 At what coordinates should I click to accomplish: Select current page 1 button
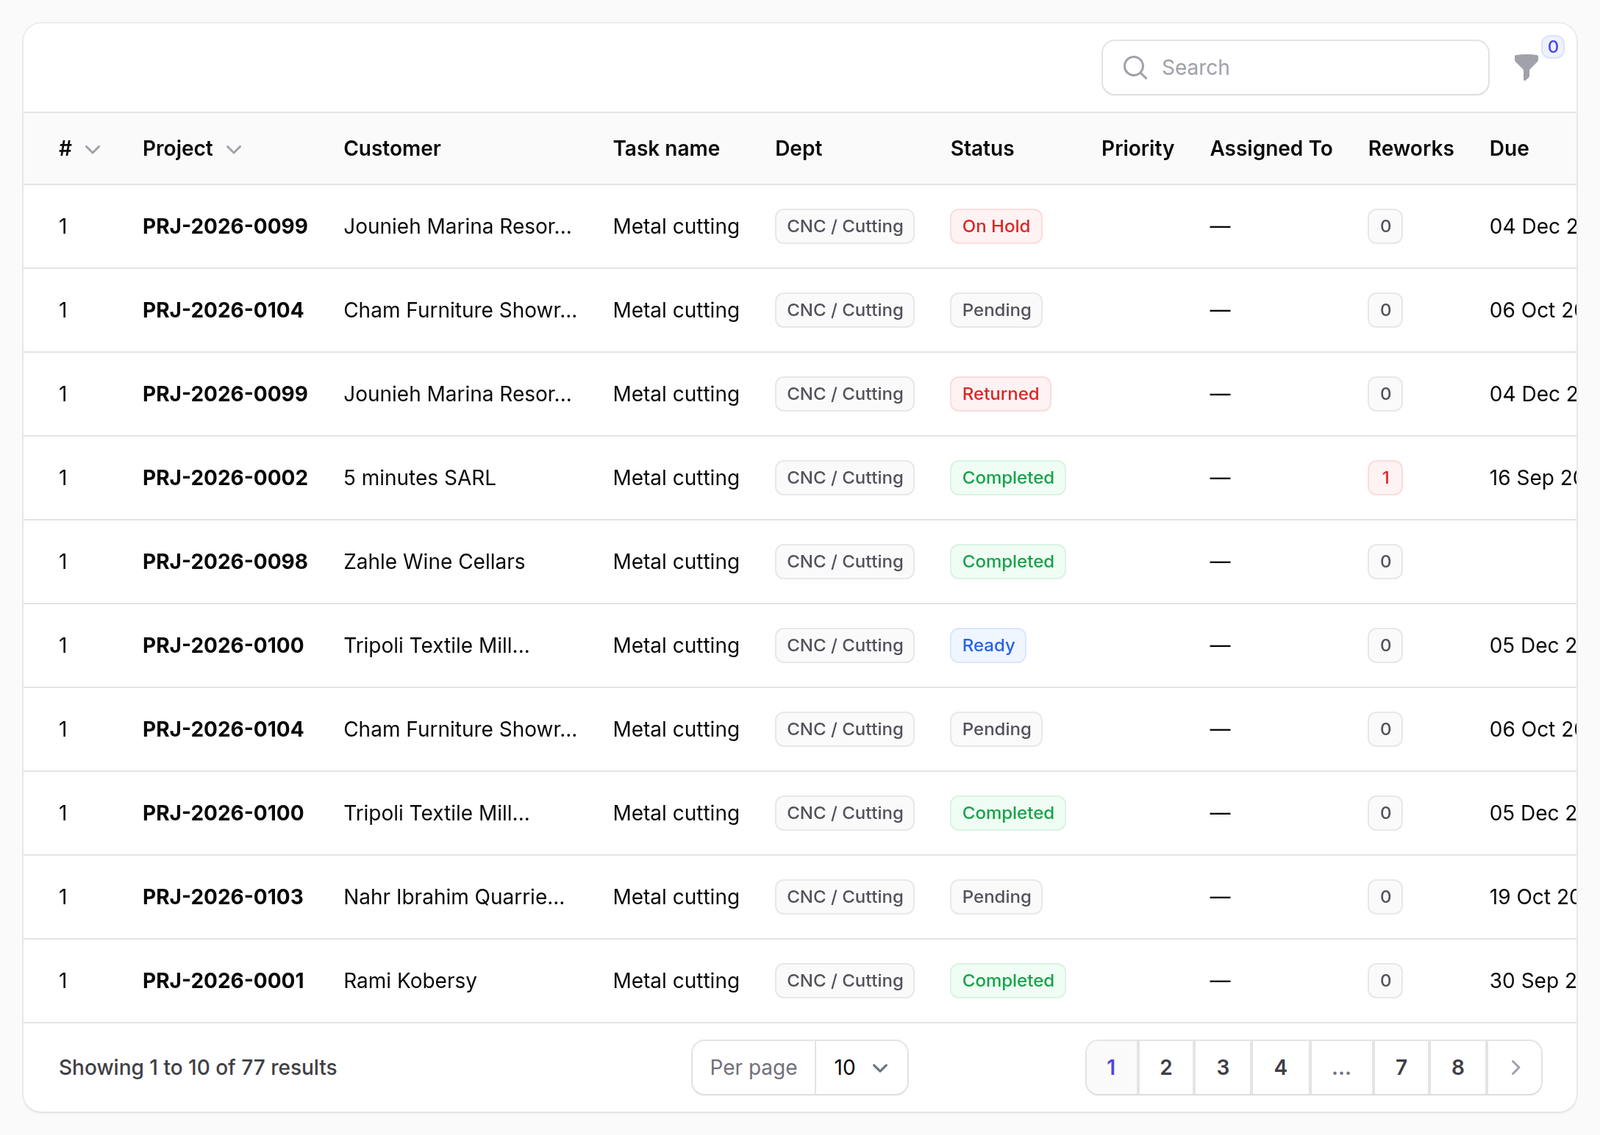(x=1112, y=1067)
